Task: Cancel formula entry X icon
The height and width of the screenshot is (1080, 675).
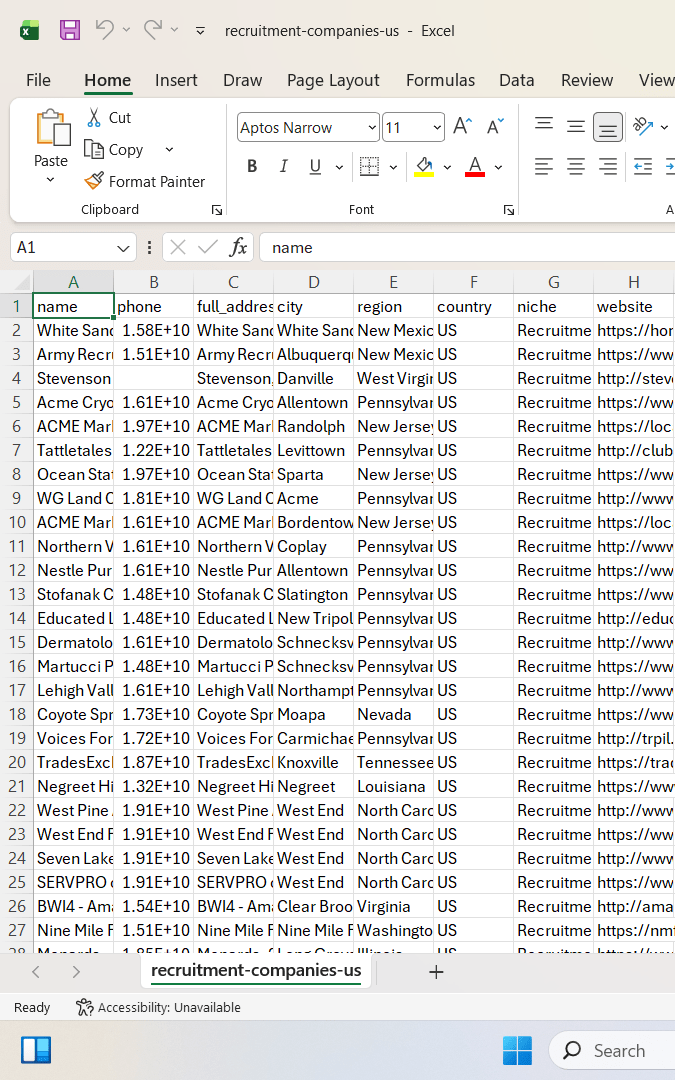Action: pyautogui.click(x=178, y=247)
